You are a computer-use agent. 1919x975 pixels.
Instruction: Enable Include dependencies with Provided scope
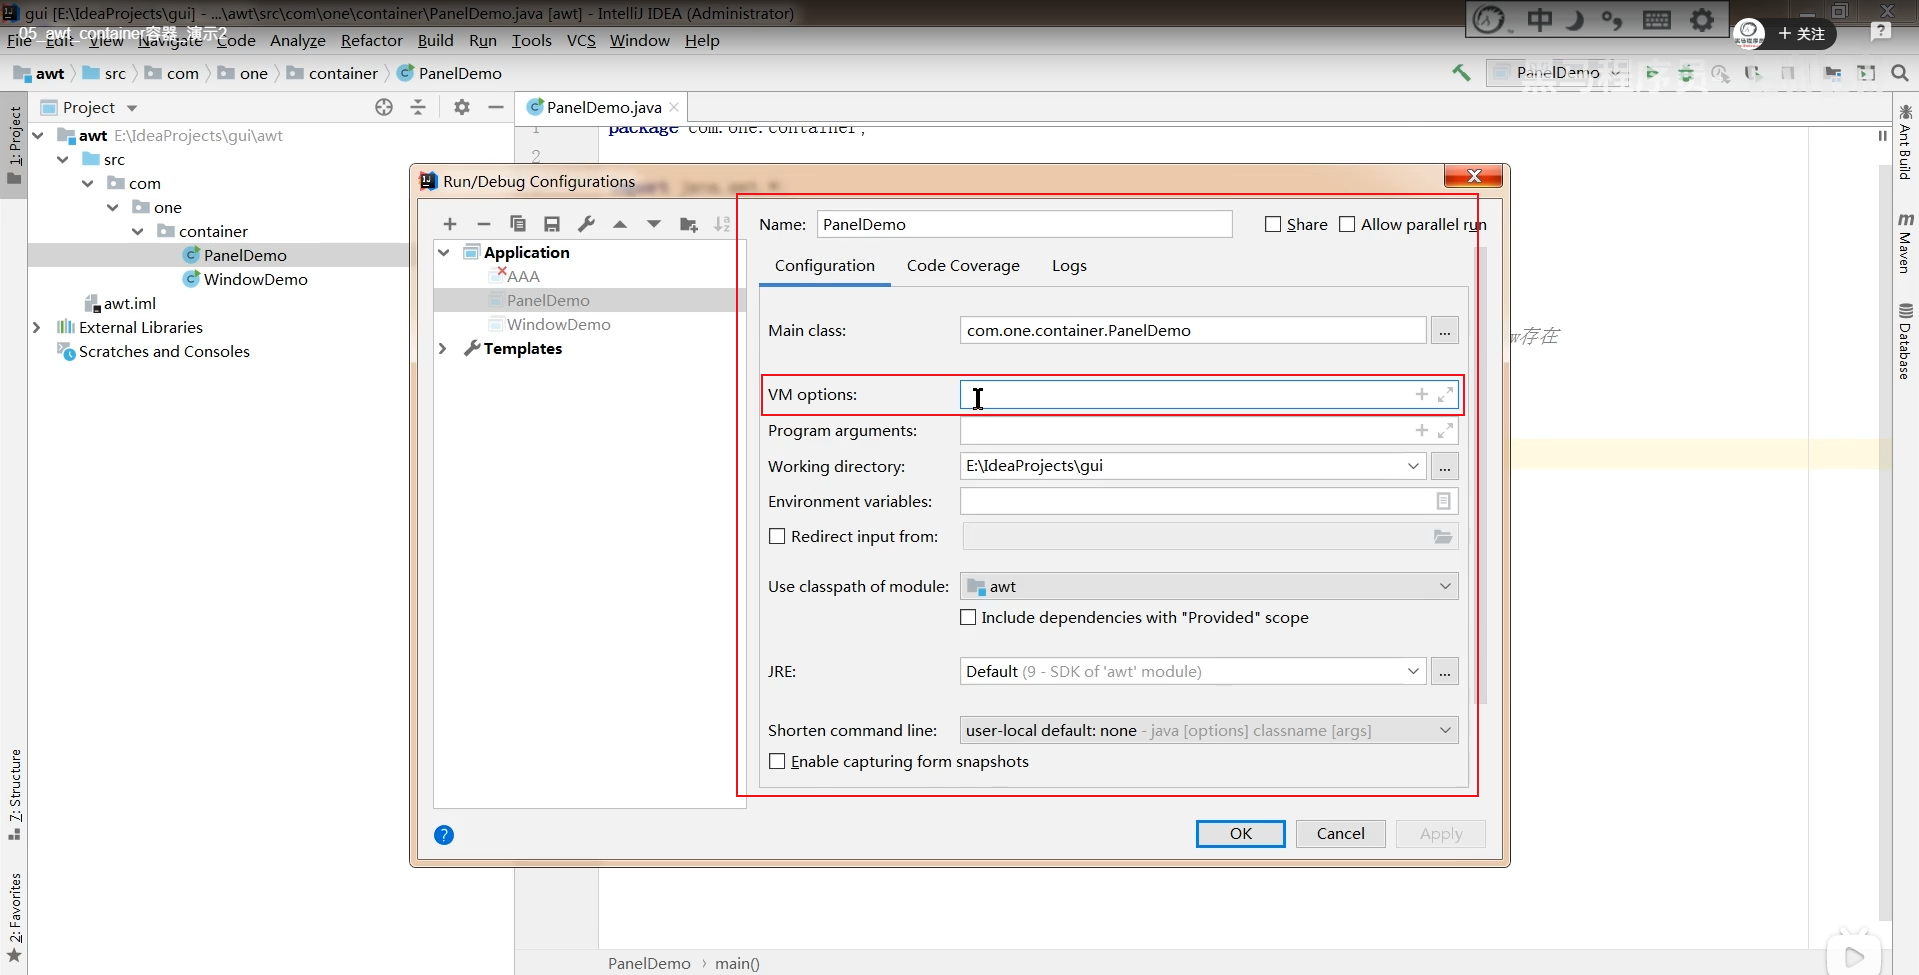[x=968, y=617]
